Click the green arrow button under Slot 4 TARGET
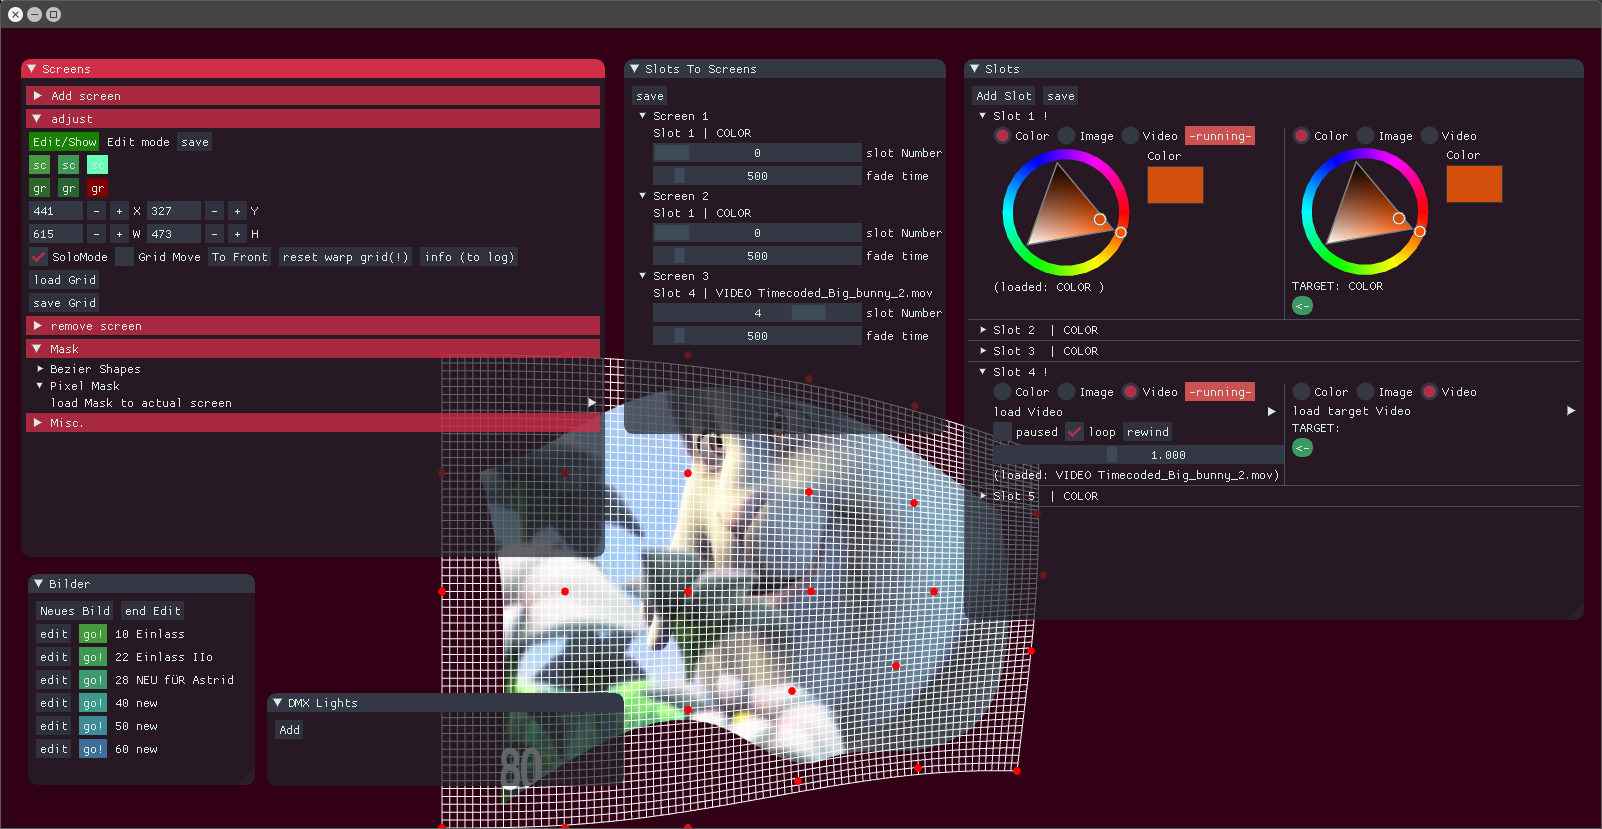The height and width of the screenshot is (829, 1602). [1302, 448]
